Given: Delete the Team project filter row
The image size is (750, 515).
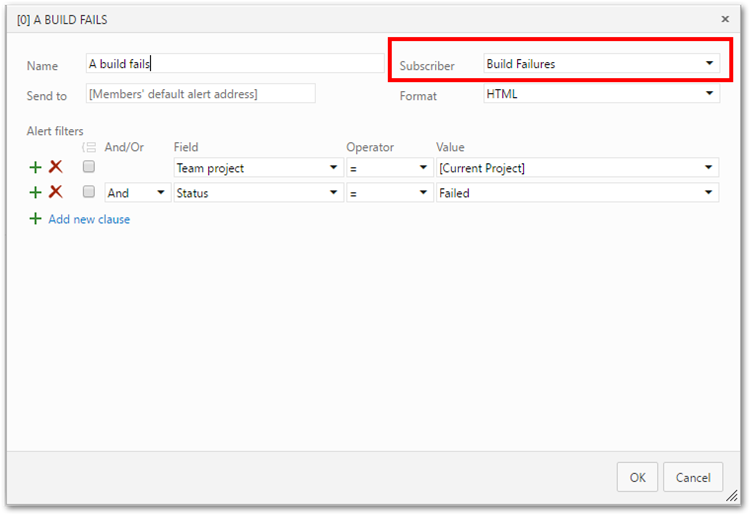Looking at the screenshot, I should tap(56, 167).
